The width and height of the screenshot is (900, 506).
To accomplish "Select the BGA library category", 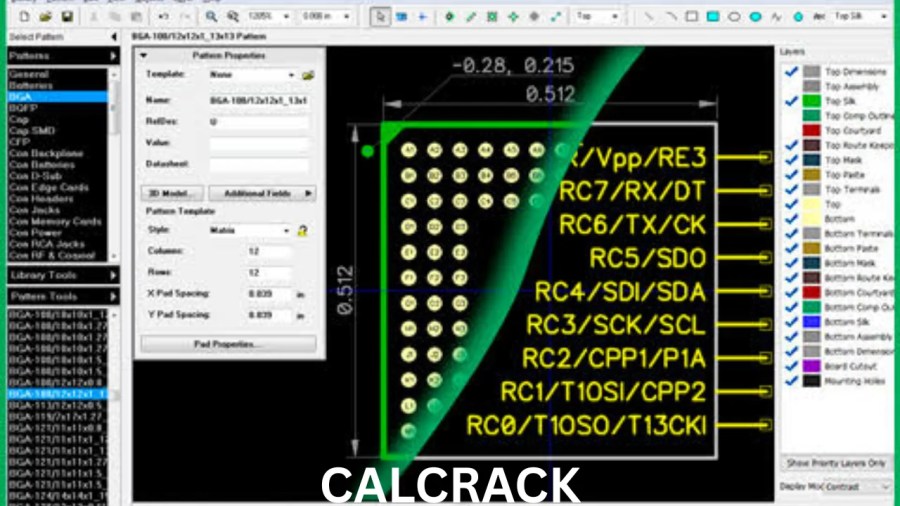I will (x=57, y=96).
